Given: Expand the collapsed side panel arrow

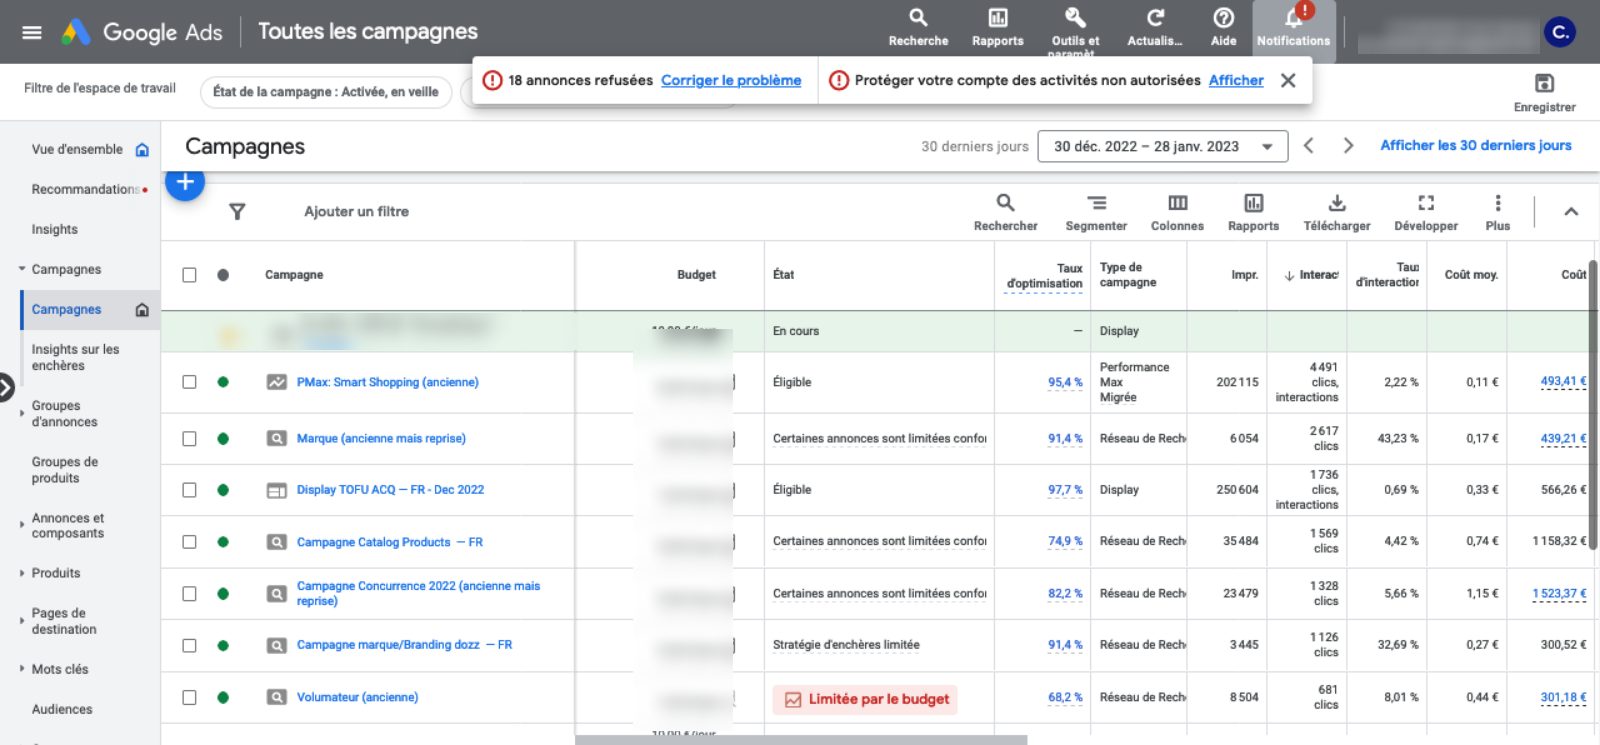Looking at the screenshot, I should pyautogui.click(x=5, y=386).
